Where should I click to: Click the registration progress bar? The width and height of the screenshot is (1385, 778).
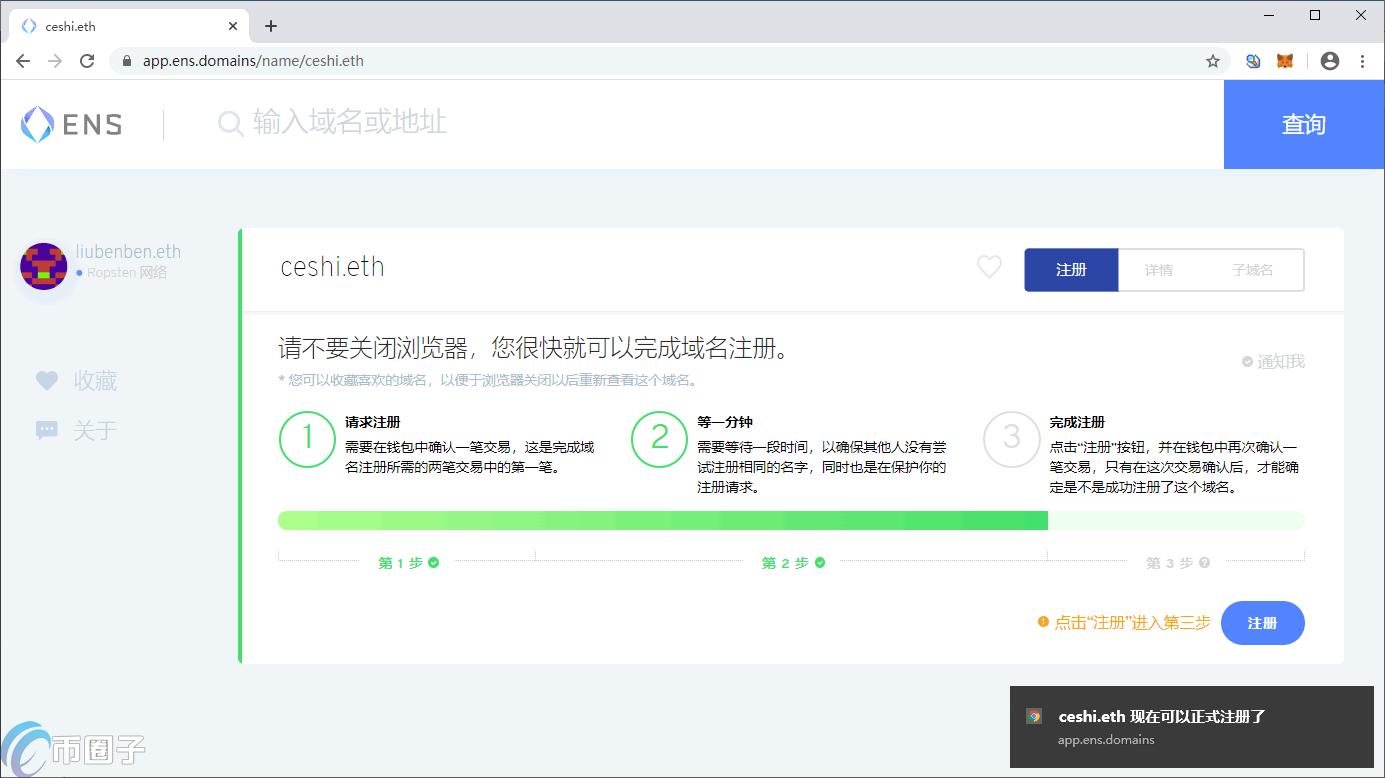(791, 520)
